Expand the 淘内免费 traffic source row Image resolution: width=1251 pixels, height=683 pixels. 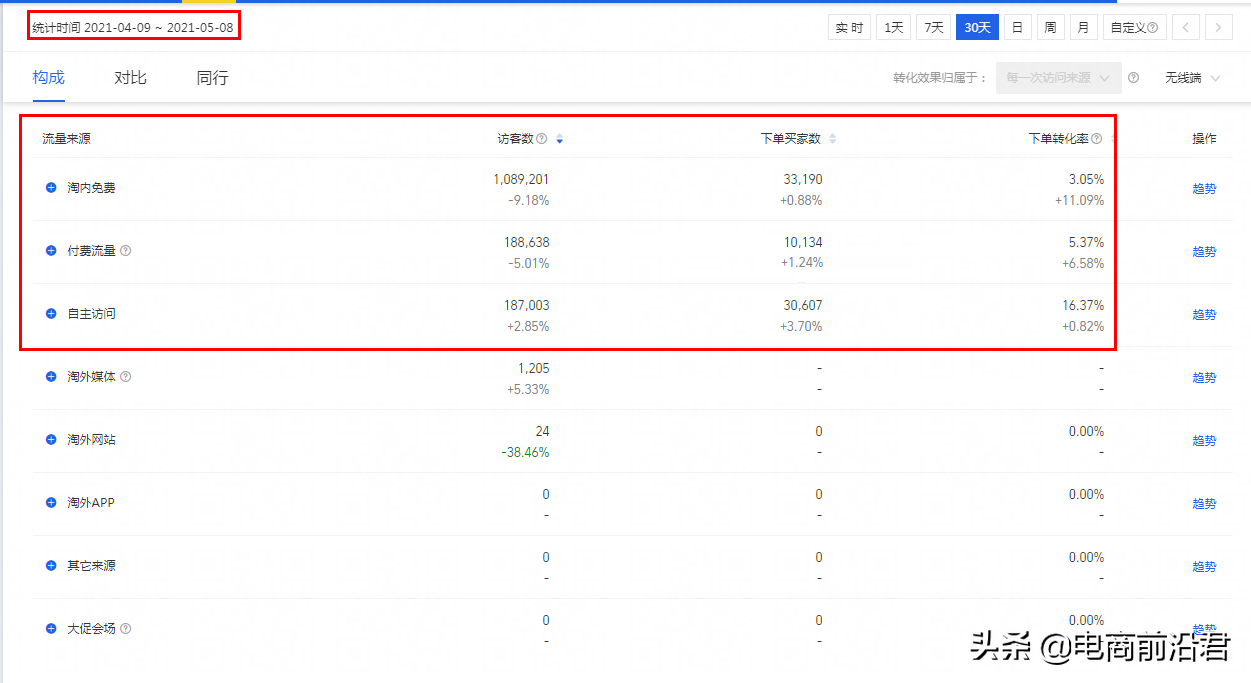click(51, 188)
